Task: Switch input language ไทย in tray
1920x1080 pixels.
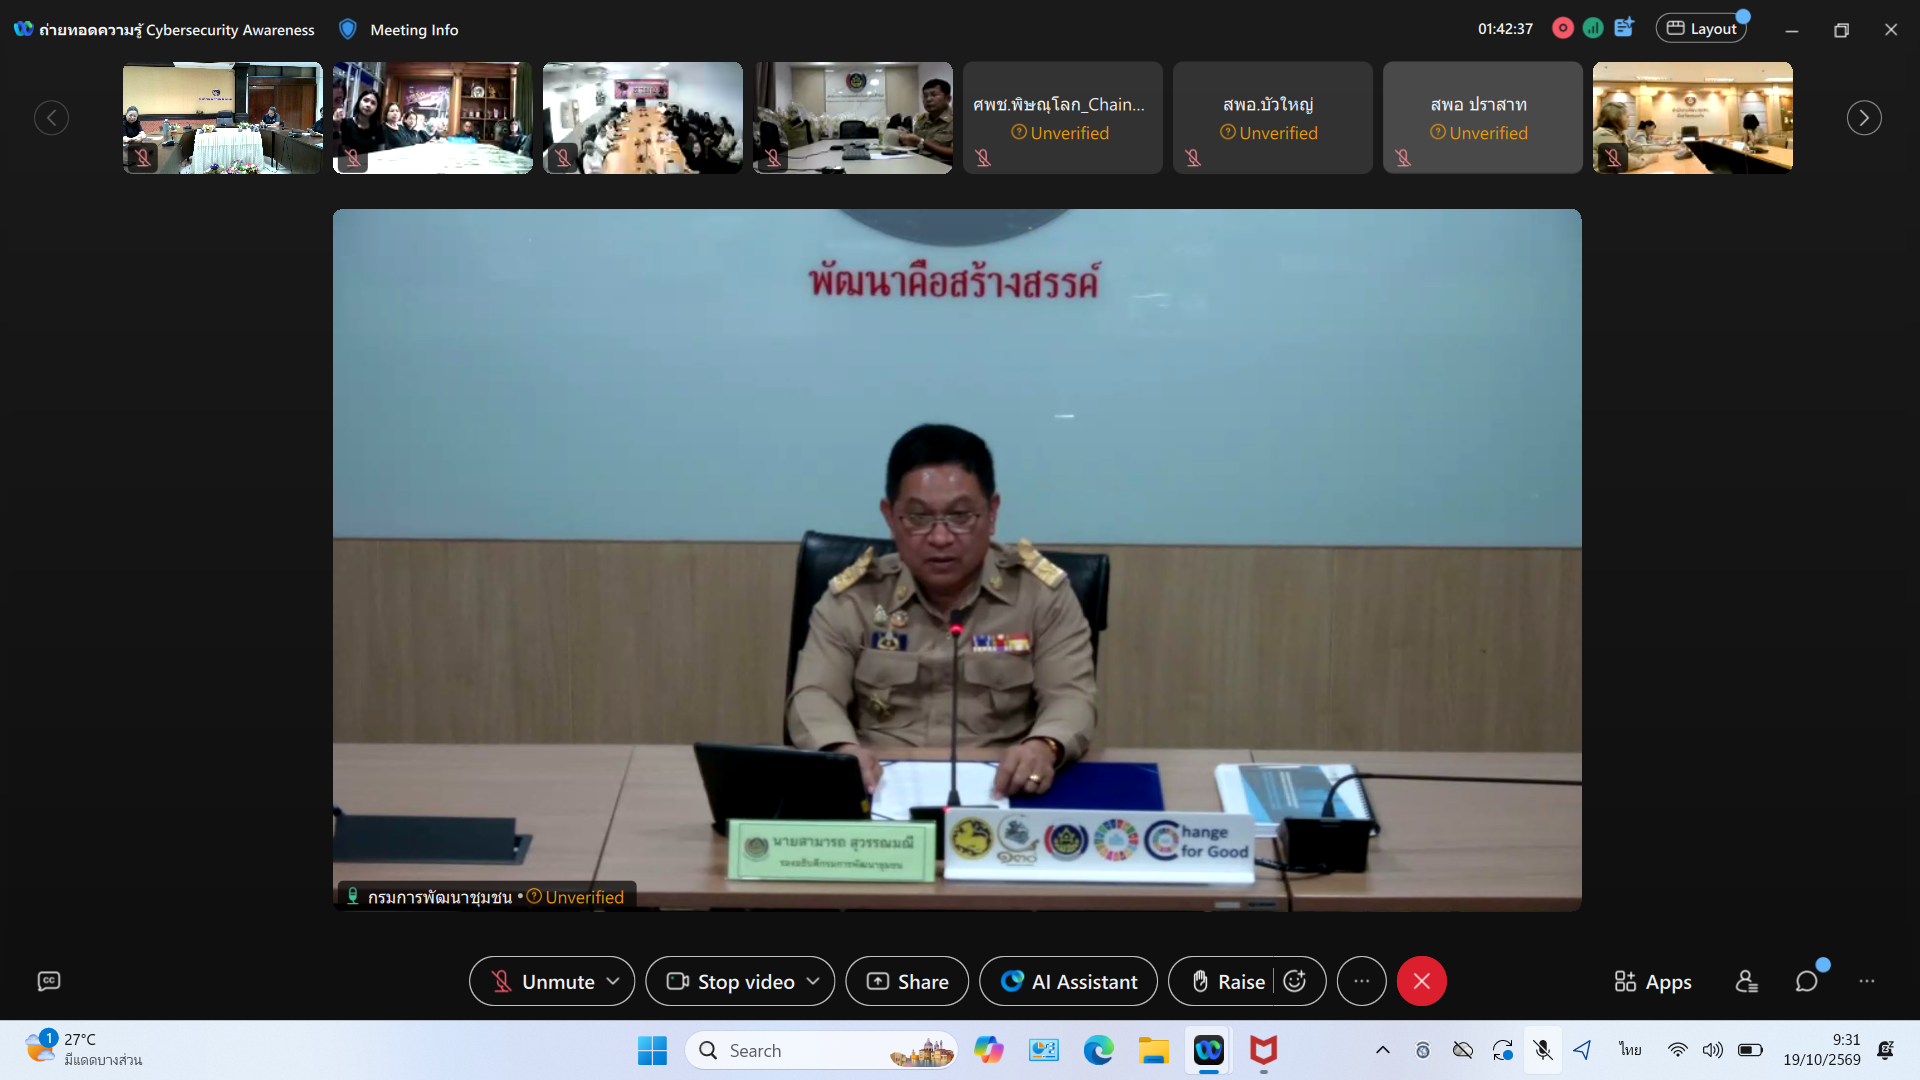Action: point(1630,1050)
